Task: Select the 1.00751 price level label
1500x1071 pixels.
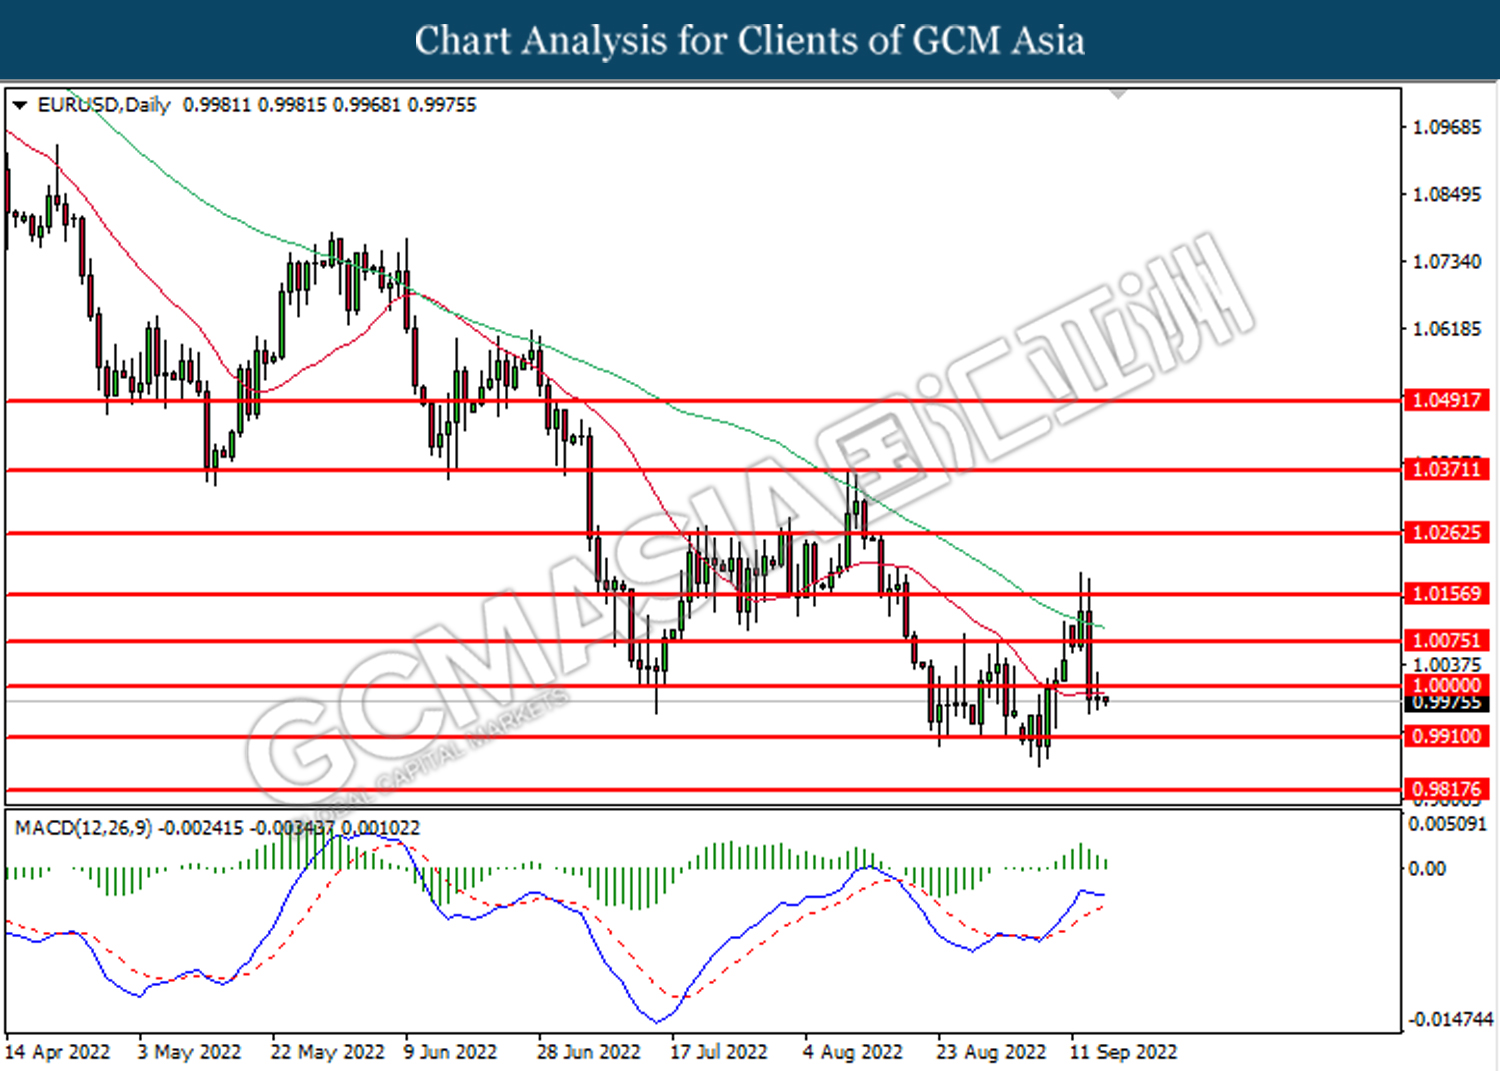Action: [x=1446, y=640]
